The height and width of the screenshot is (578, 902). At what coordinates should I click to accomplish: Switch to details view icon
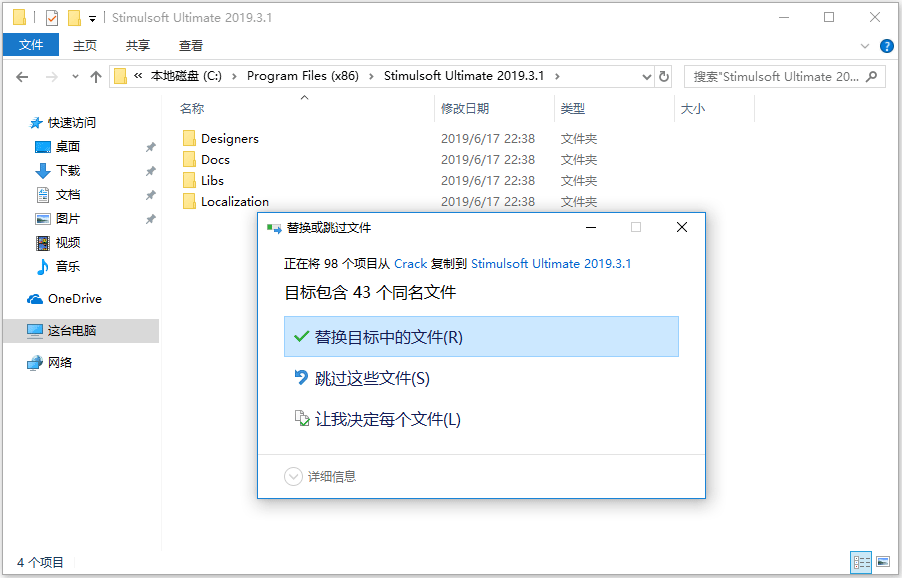pyautogui.click(x=861, y=562)
